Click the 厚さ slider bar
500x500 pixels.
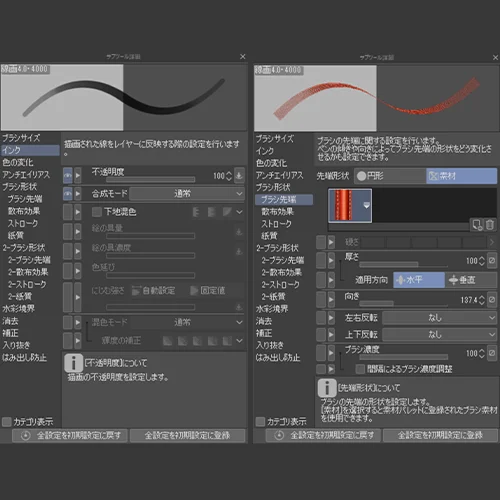tap(403, 265)
